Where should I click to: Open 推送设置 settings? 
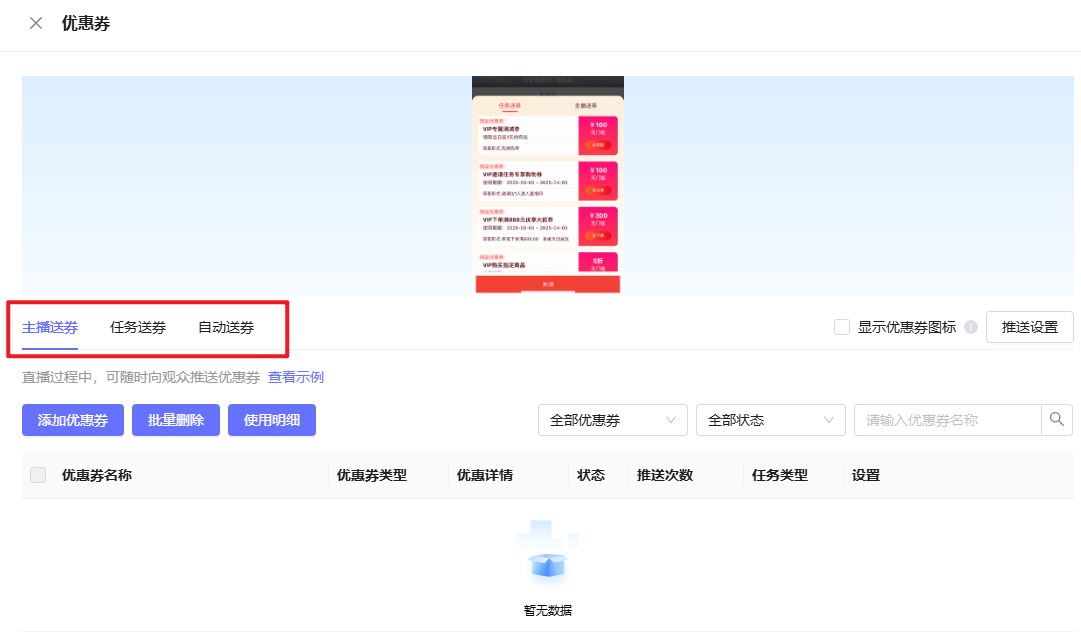tap(1029, 327)
